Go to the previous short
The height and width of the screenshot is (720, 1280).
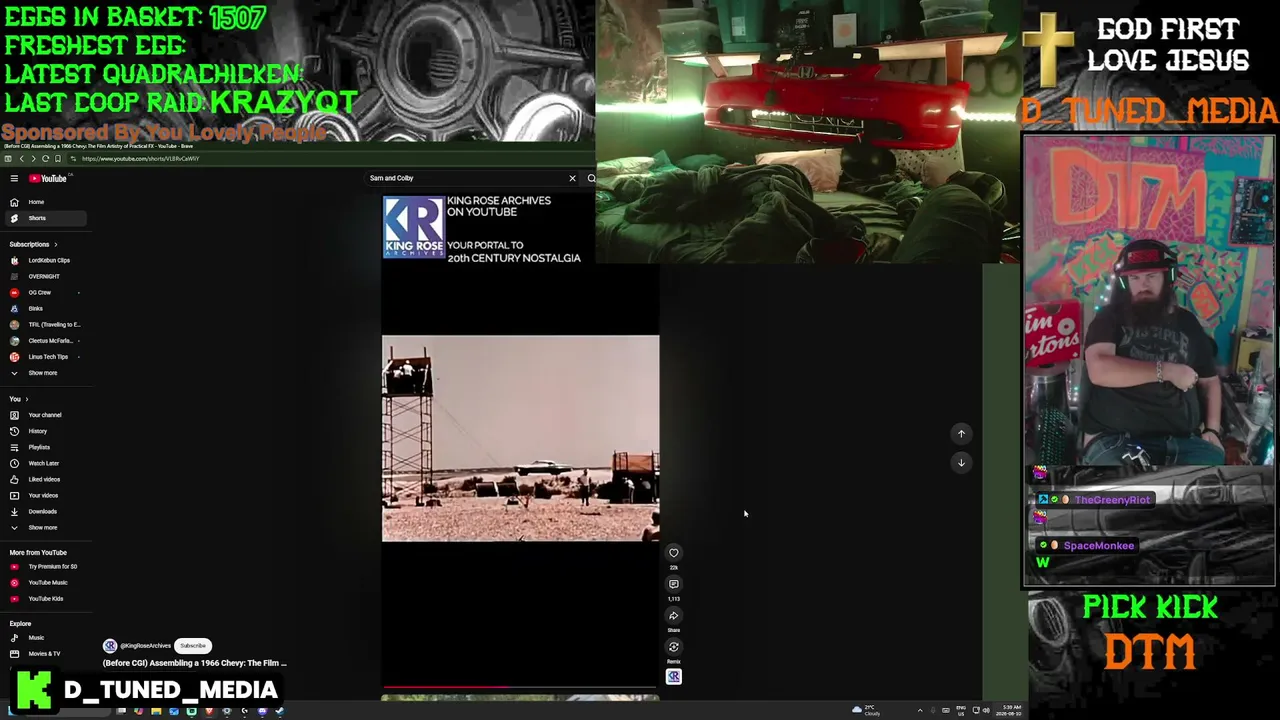tap(961, 433)
